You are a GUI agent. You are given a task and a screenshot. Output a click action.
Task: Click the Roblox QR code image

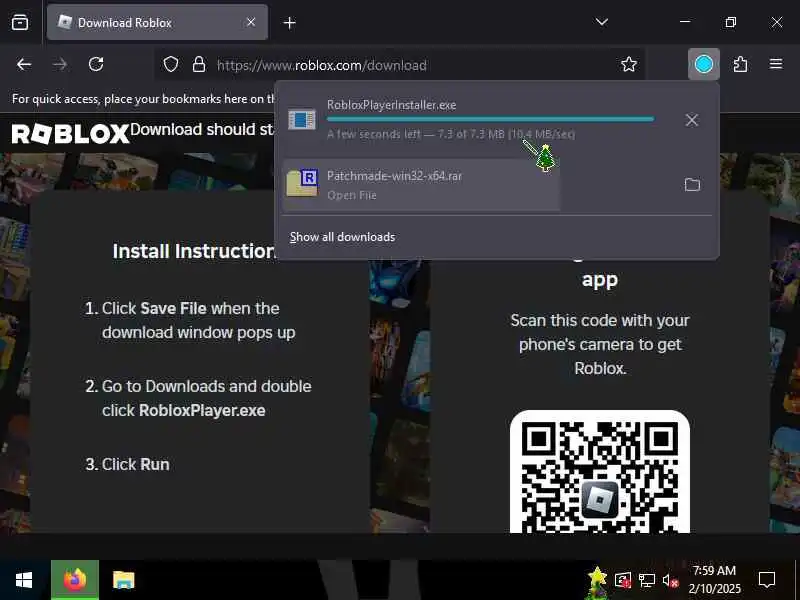coord(599,471)
